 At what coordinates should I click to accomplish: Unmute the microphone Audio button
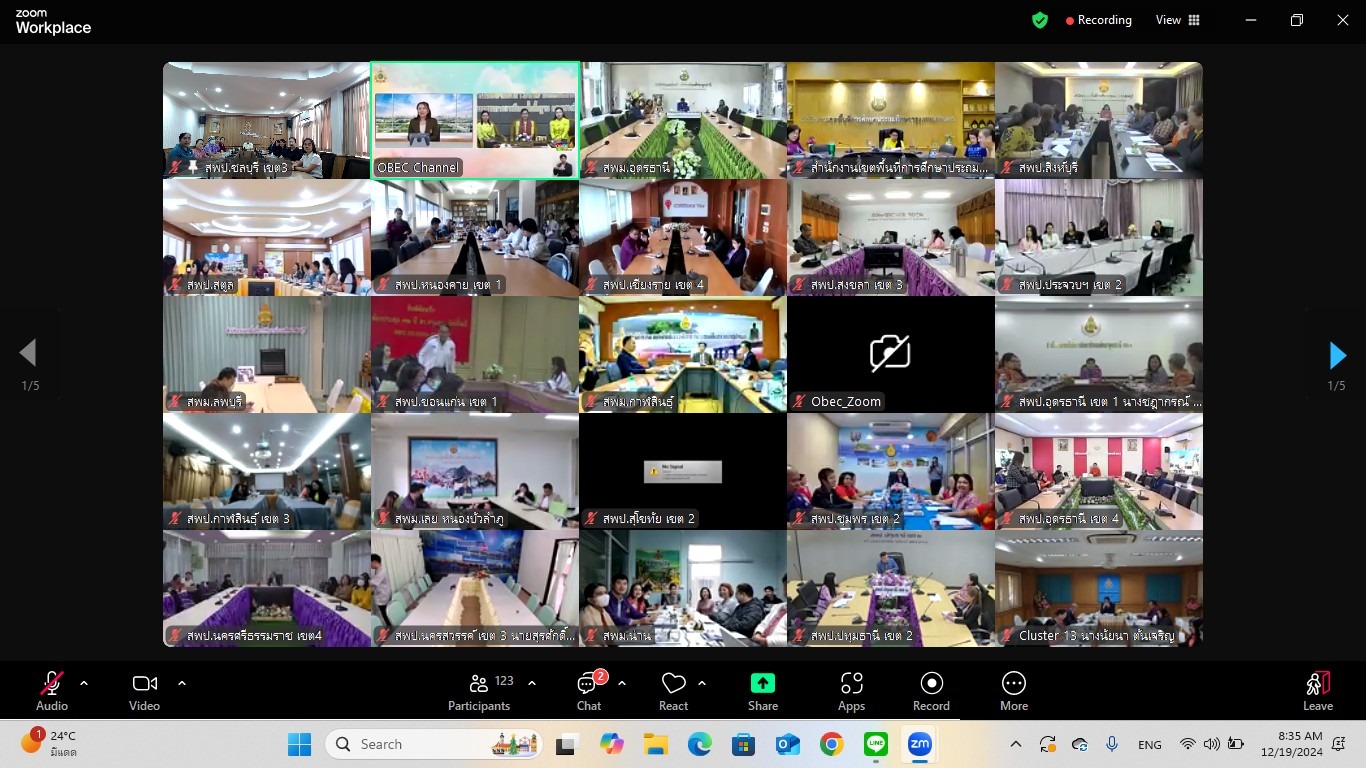coord(52,691)
